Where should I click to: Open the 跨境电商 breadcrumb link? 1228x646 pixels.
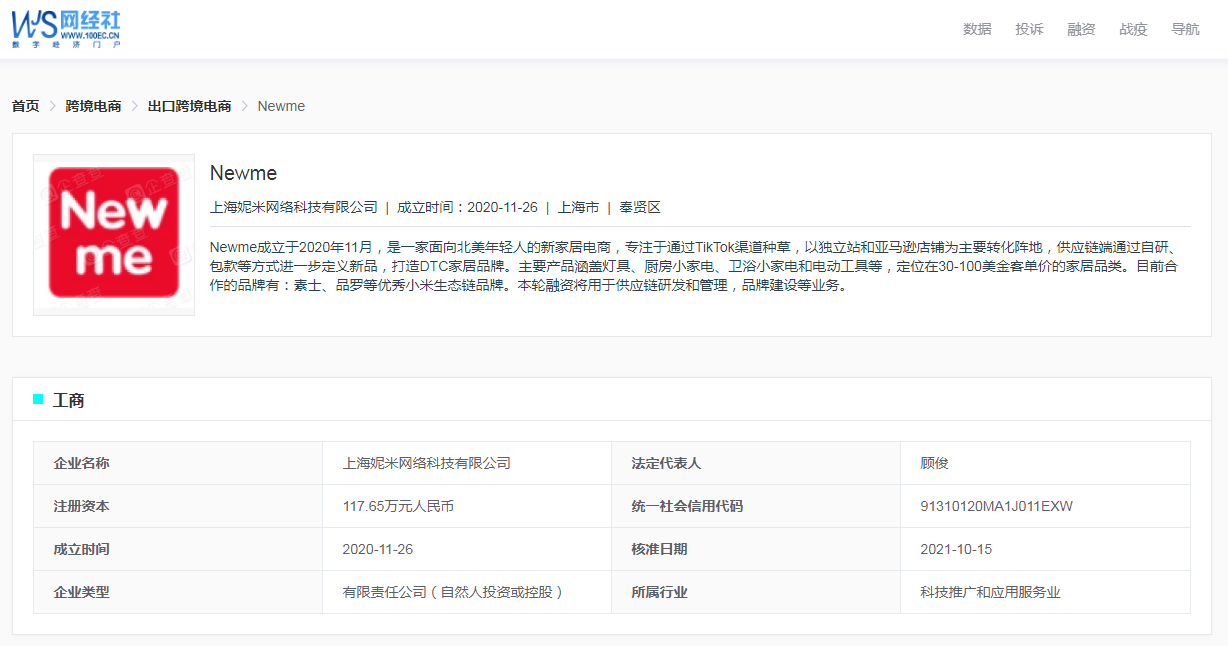pos(94,106)
